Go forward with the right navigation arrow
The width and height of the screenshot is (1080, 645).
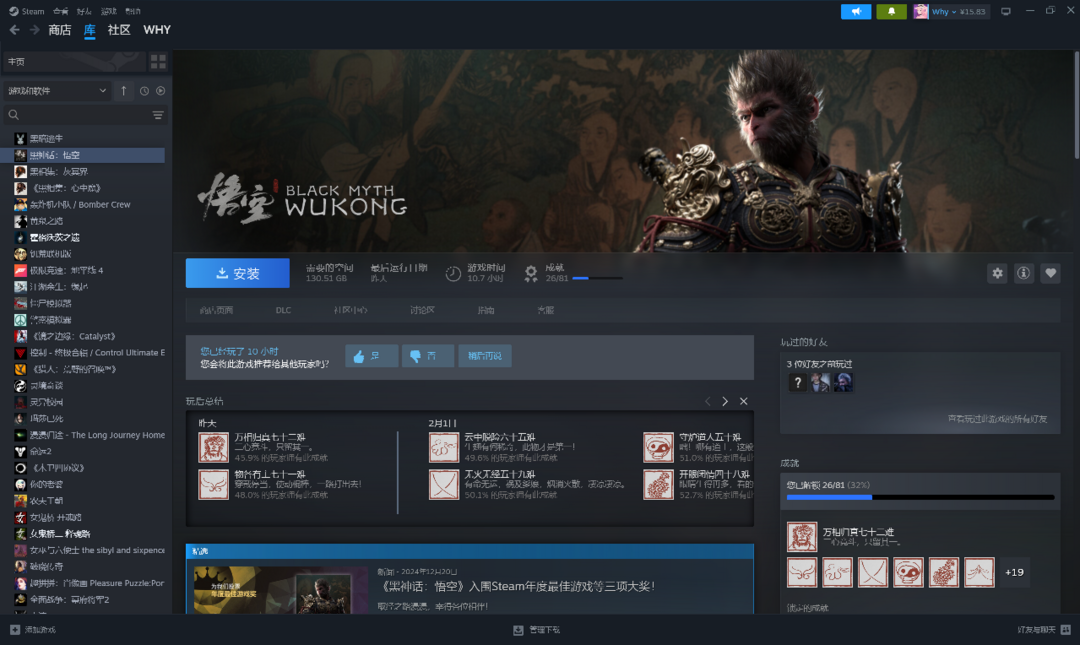34,30
